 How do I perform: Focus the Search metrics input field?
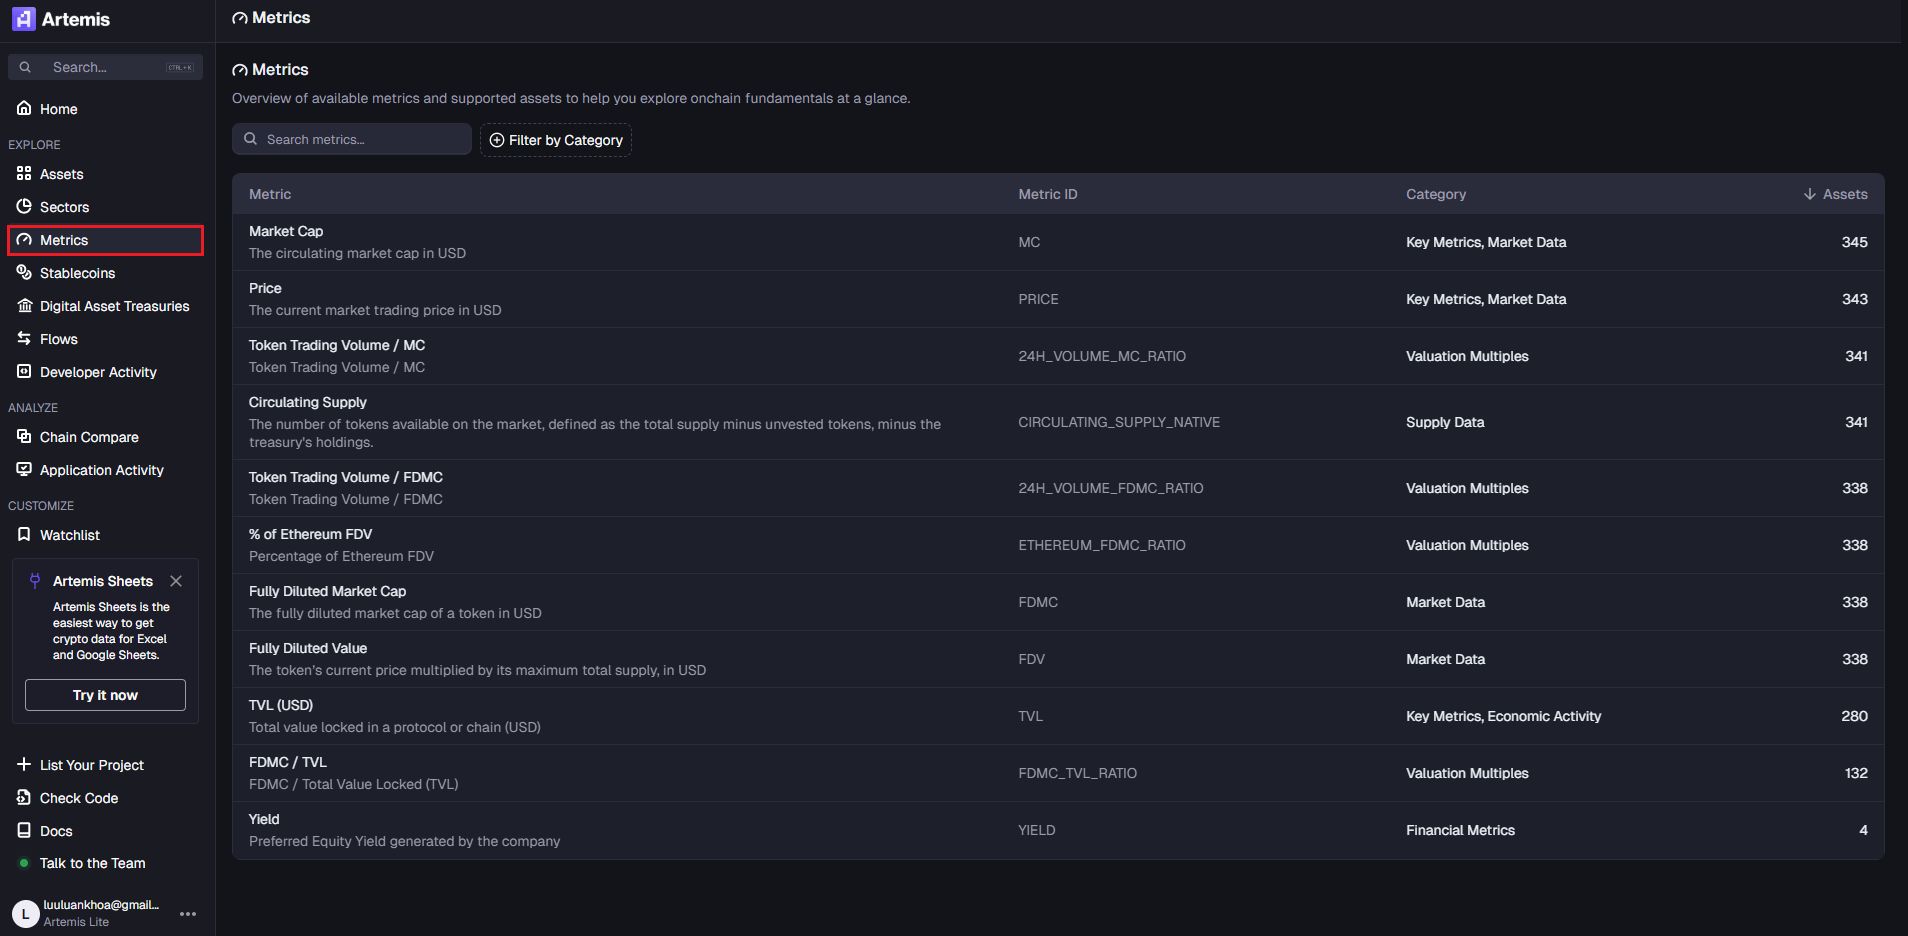click(352, 139)
